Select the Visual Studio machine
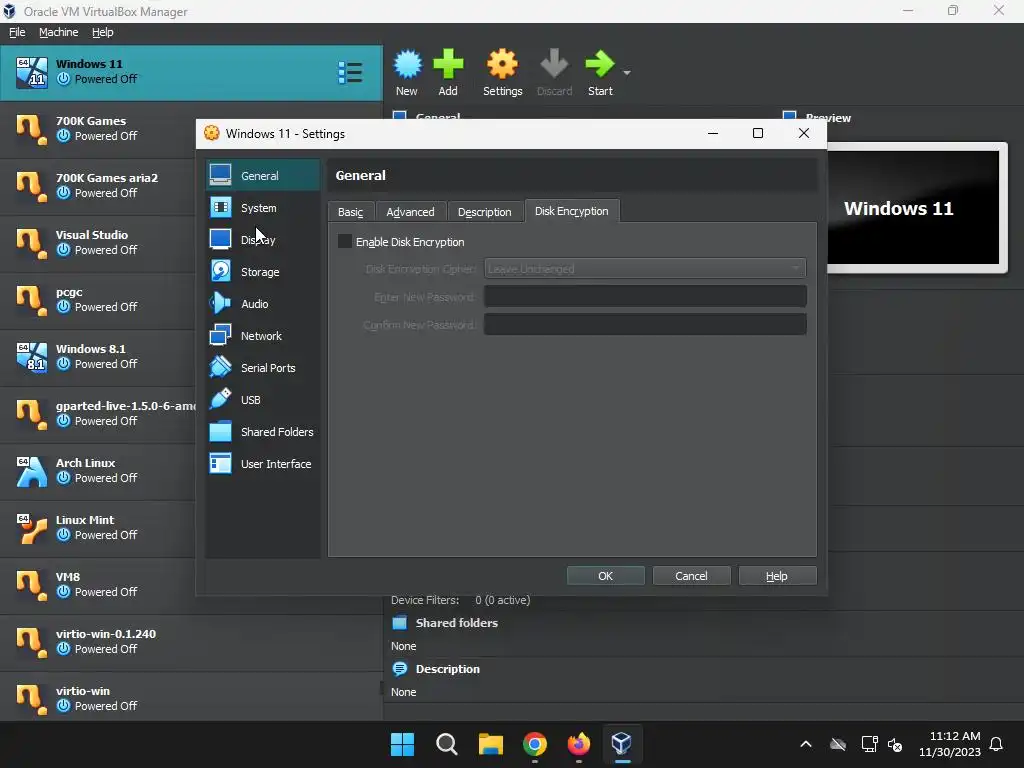This screenshot has width=1024, height=768. click(x=98, y=243)
